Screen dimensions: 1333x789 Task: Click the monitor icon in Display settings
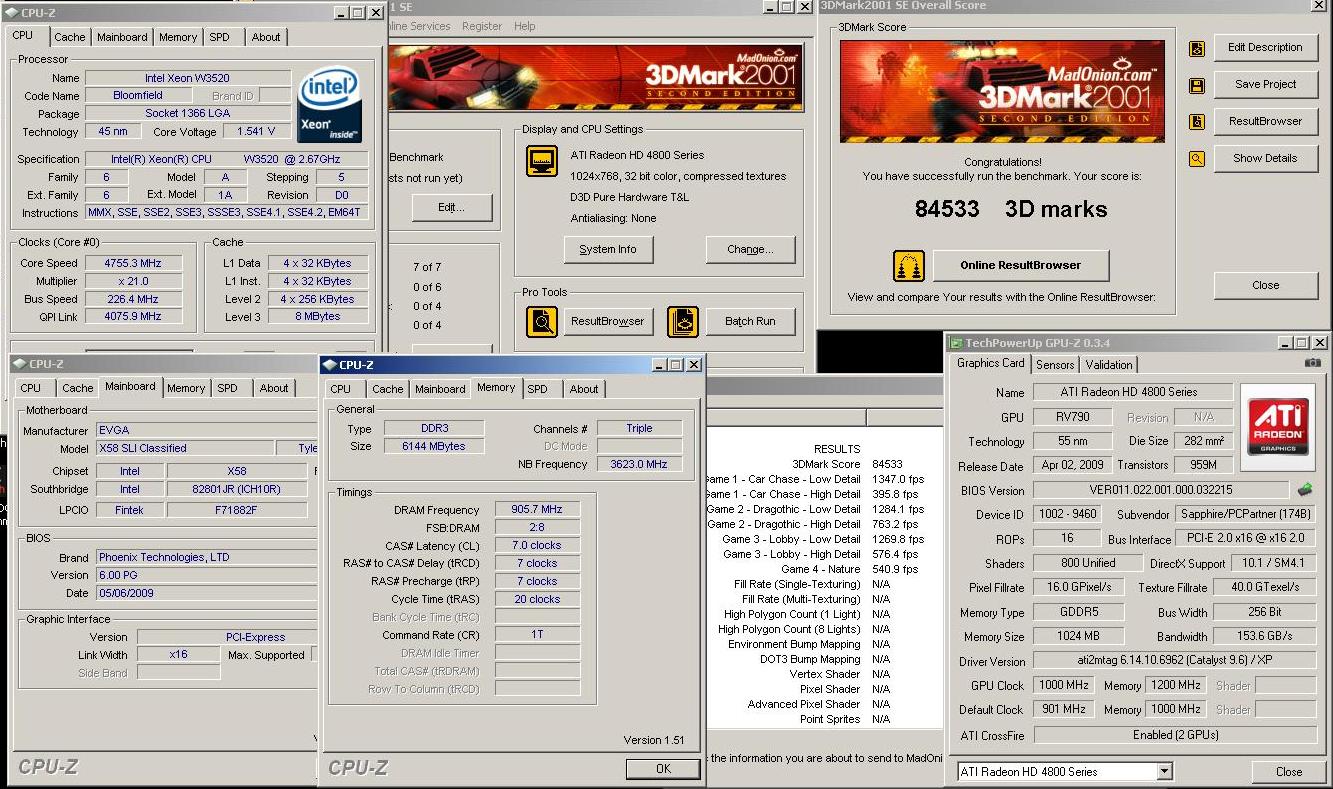point(542,161)
